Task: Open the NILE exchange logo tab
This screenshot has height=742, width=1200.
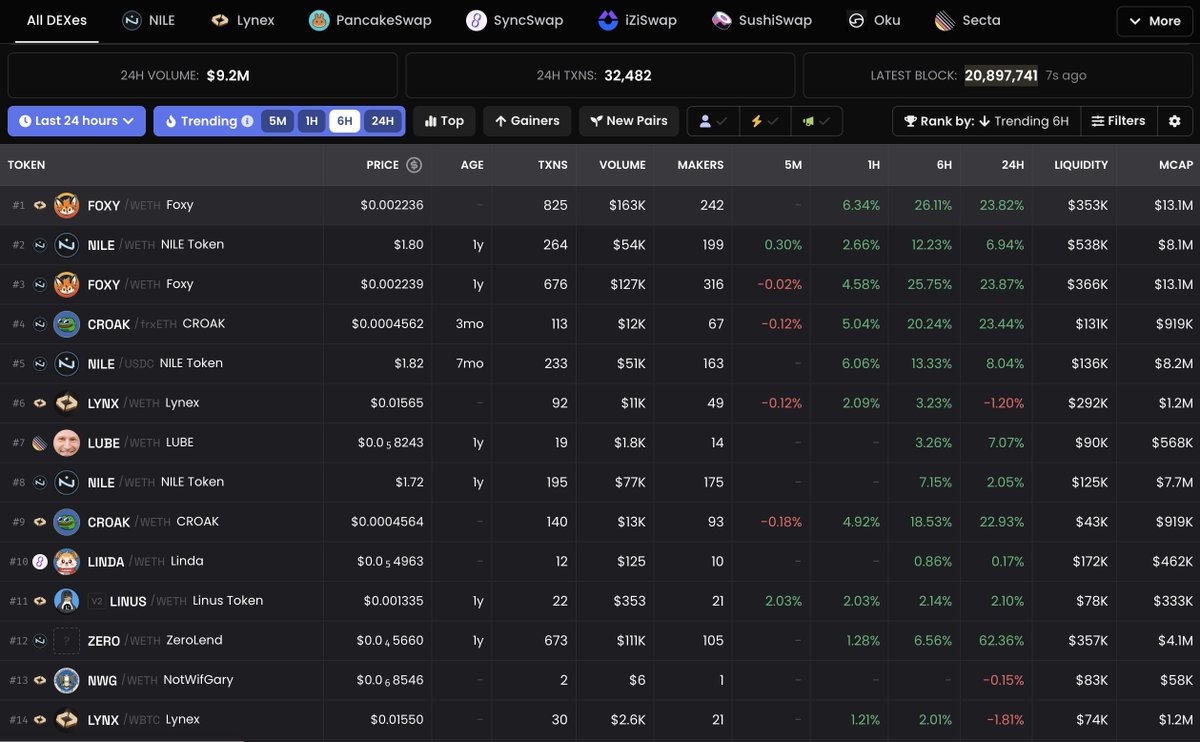Action: coord(131,20)
